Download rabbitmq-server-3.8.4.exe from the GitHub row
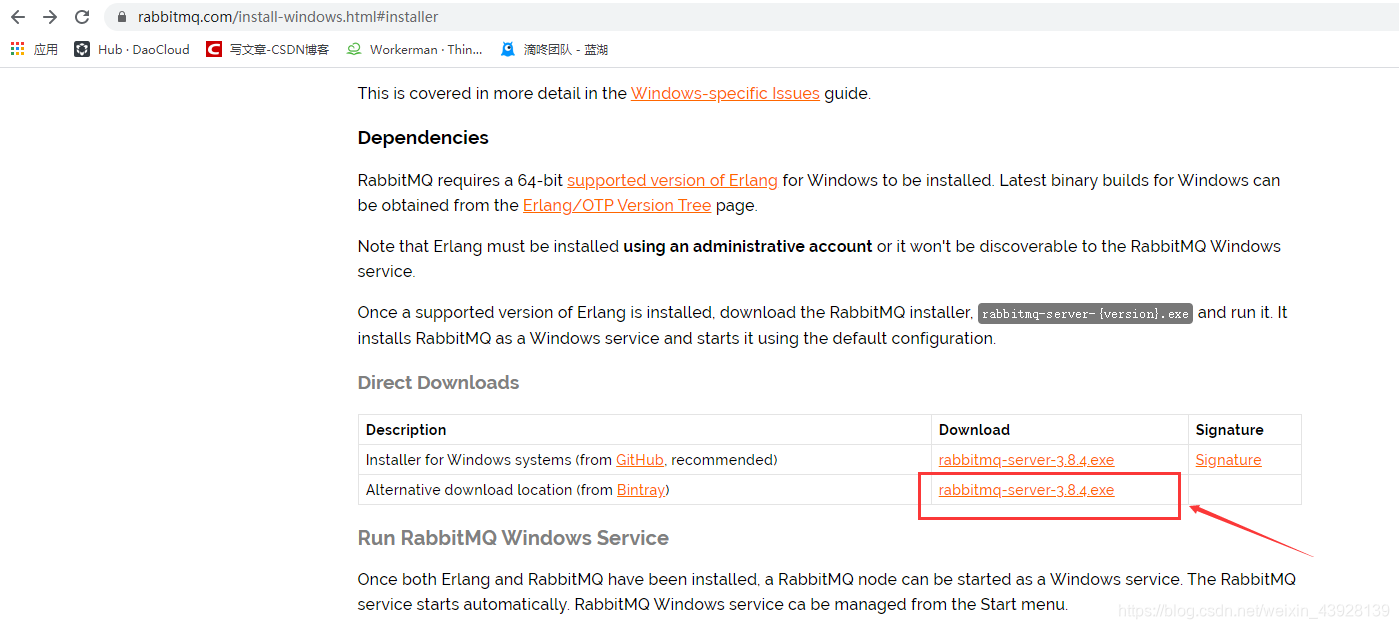This screenshot has width=1399, height=629. point(1025,459)
